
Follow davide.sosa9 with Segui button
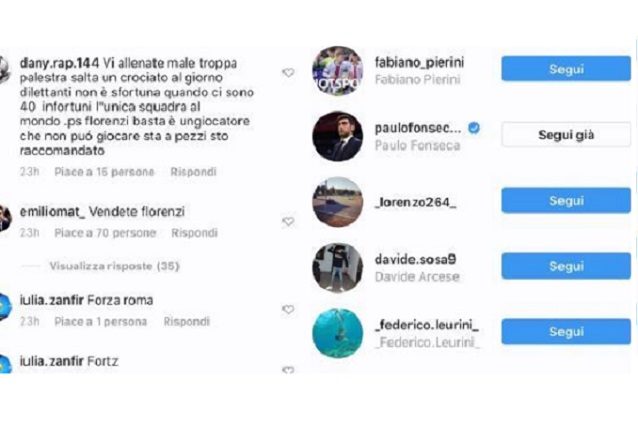click(x=566, y=266)
